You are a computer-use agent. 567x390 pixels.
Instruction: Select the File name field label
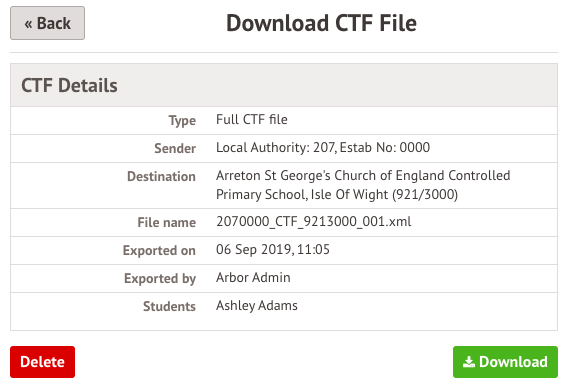click(167, 222)
